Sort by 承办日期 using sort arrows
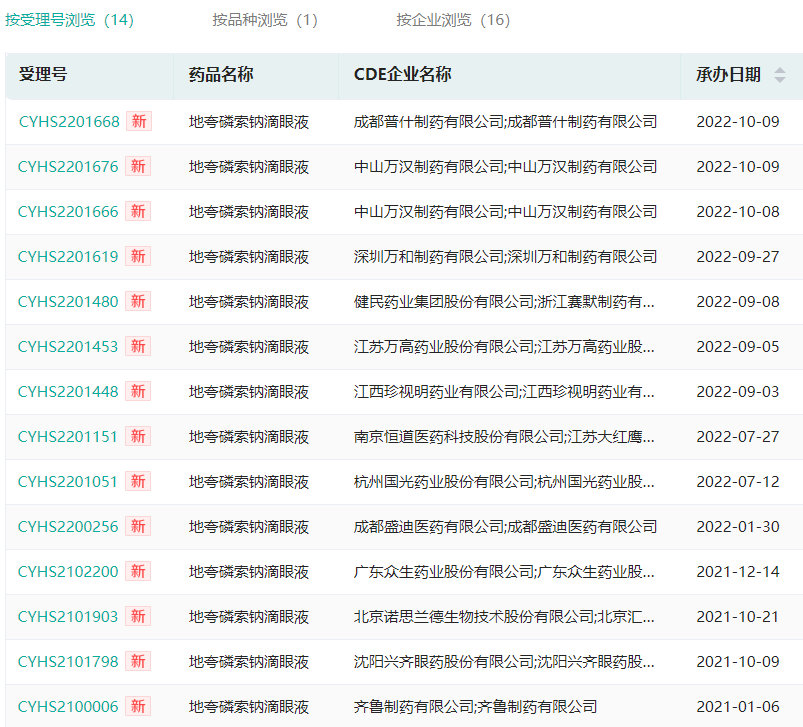The width and height of the screenshot is (803, 727). coord(779,75)
